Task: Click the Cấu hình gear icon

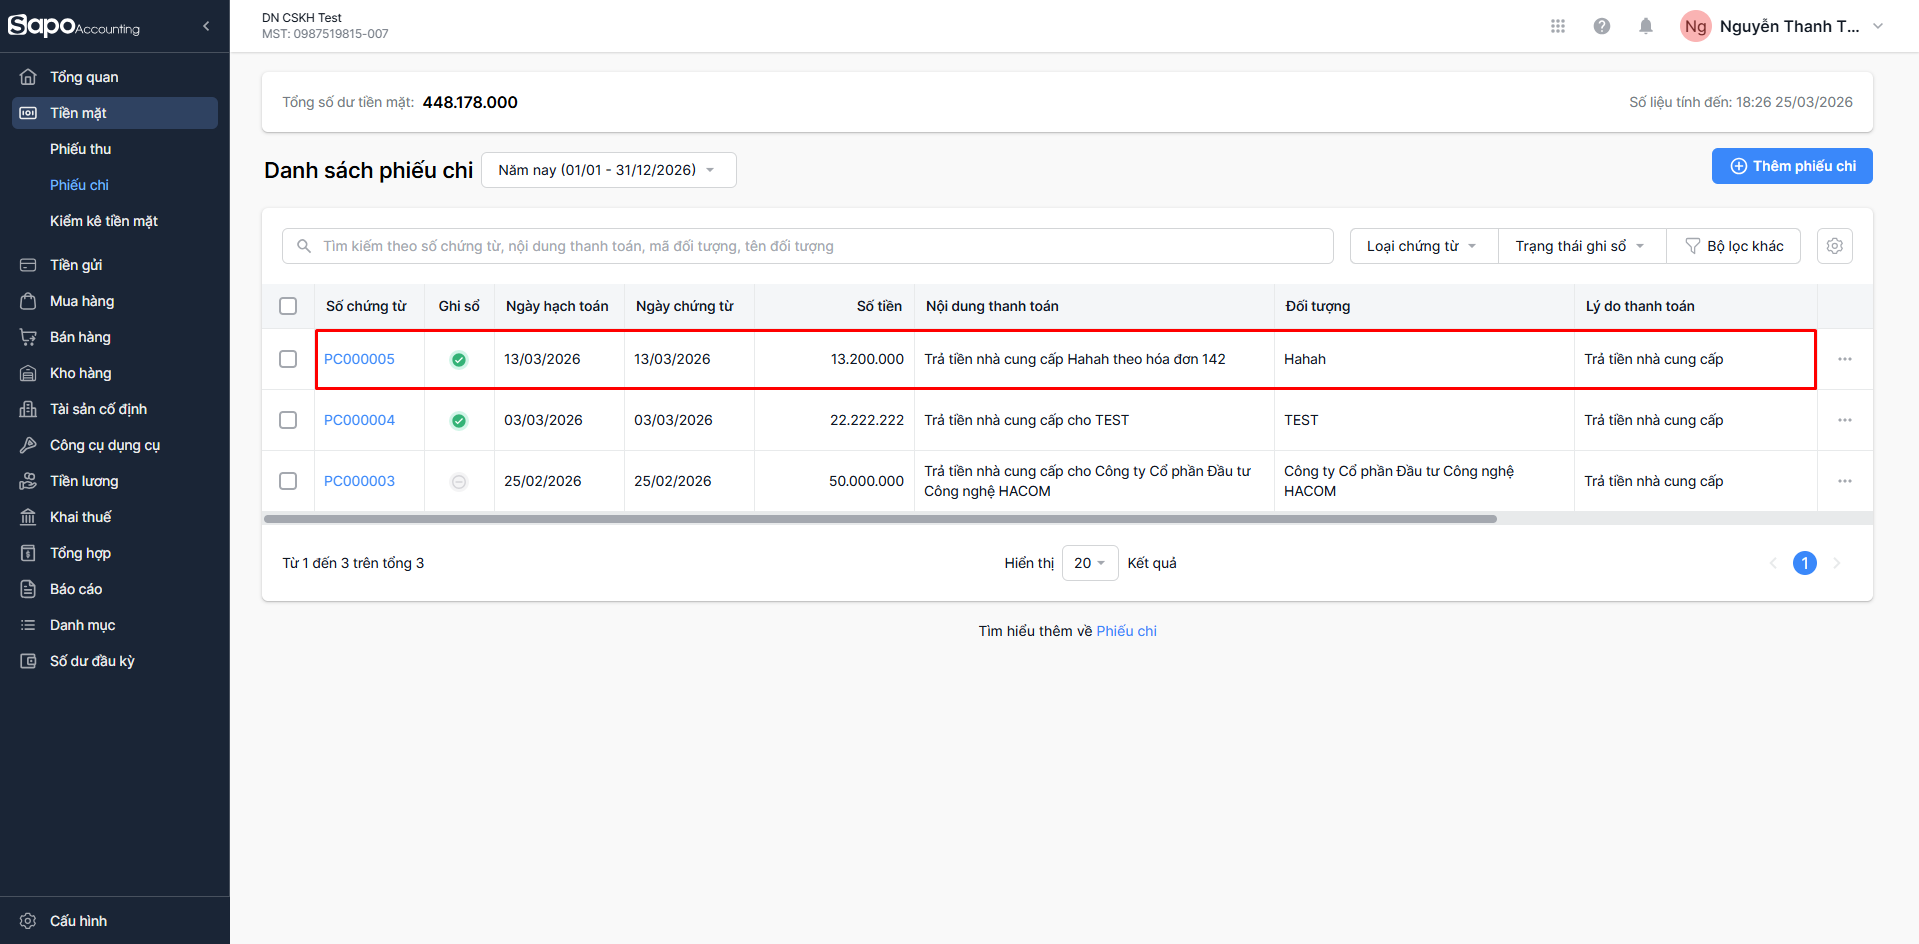Action: [x=28, y=921]
